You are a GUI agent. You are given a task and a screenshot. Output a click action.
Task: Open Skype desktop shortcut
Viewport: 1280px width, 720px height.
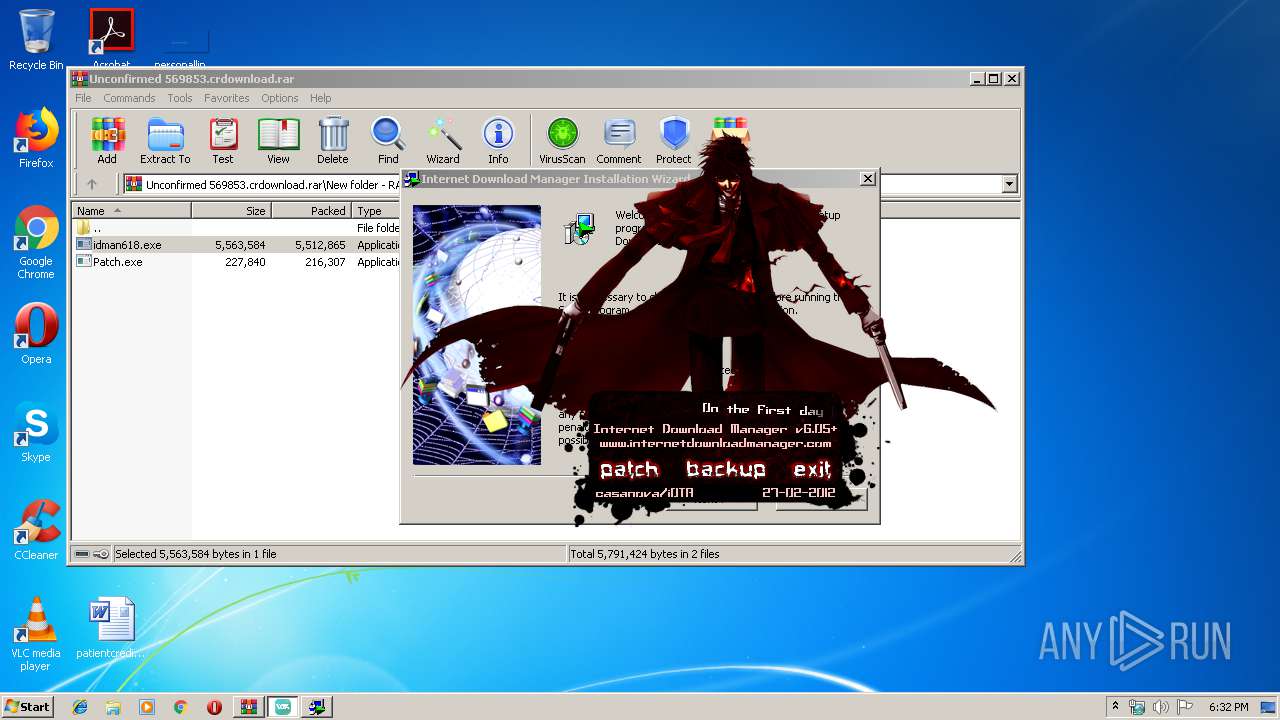[36, 432]
